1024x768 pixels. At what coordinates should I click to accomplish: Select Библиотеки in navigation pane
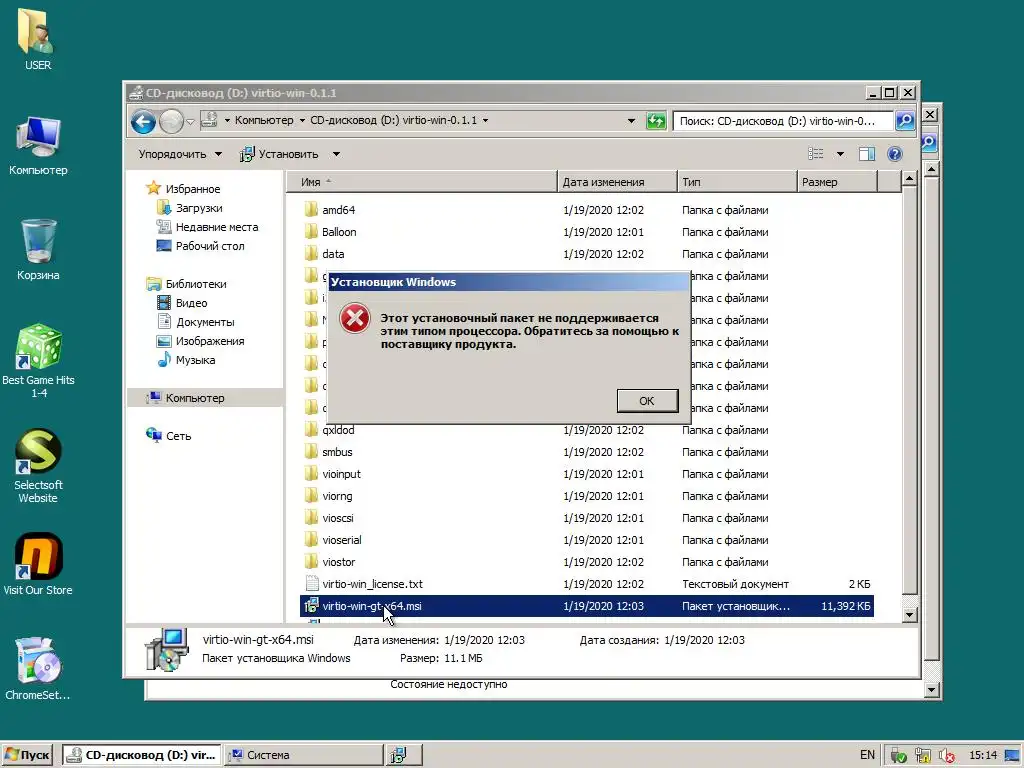196,284
